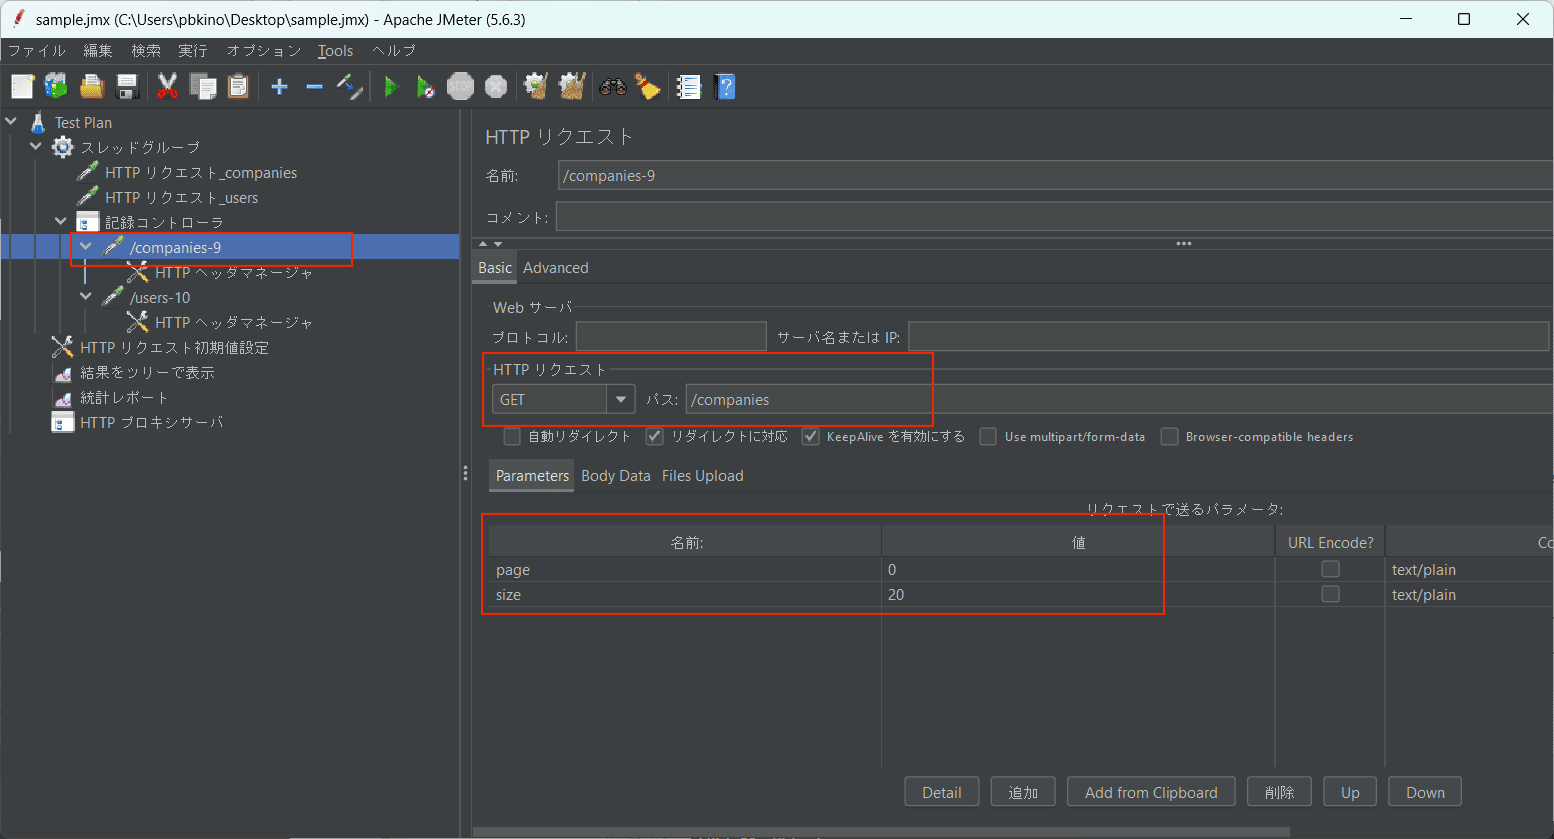Viewport: 1554px width, 839px height.
Task: Click the 統計レポート listener icon
Action: (x=63, y=397)
